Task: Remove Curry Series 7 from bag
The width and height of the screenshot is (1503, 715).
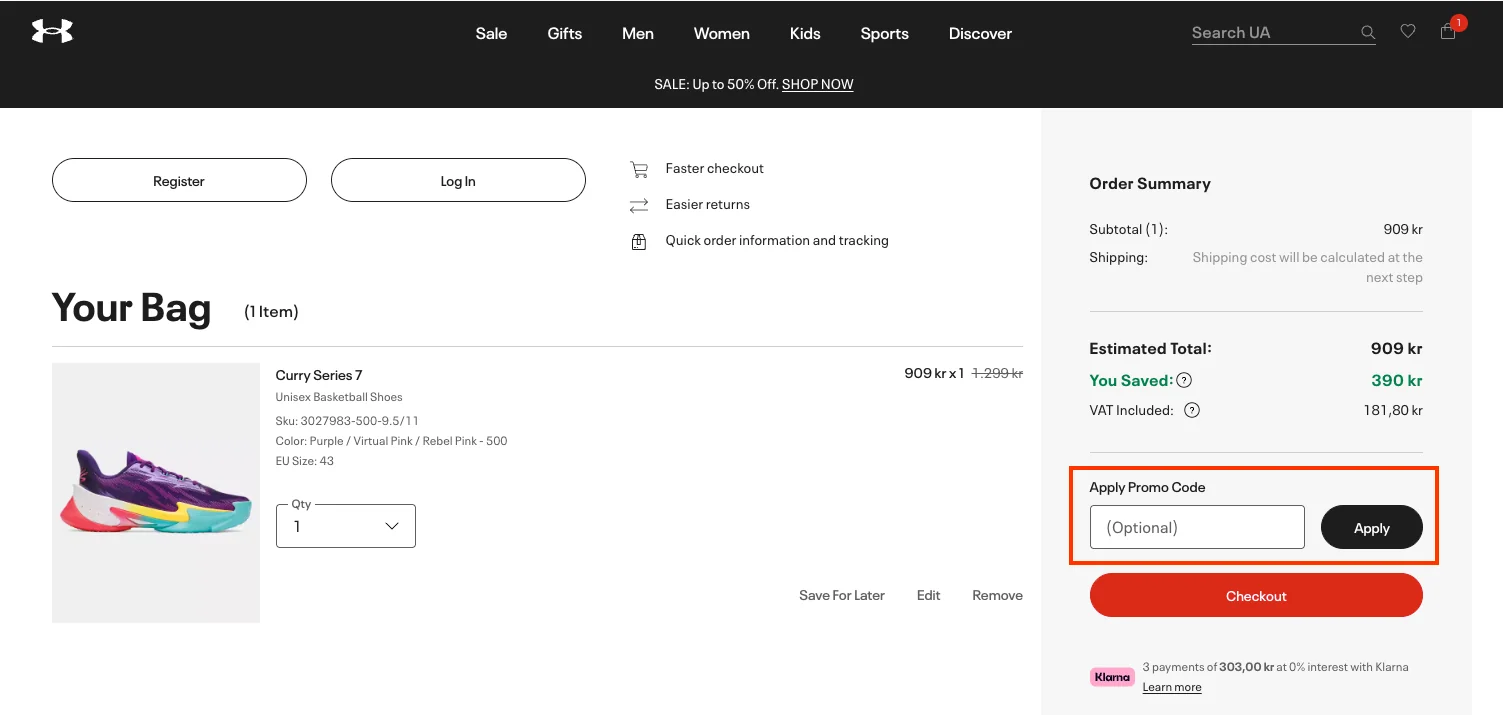Action: [997, 595]
